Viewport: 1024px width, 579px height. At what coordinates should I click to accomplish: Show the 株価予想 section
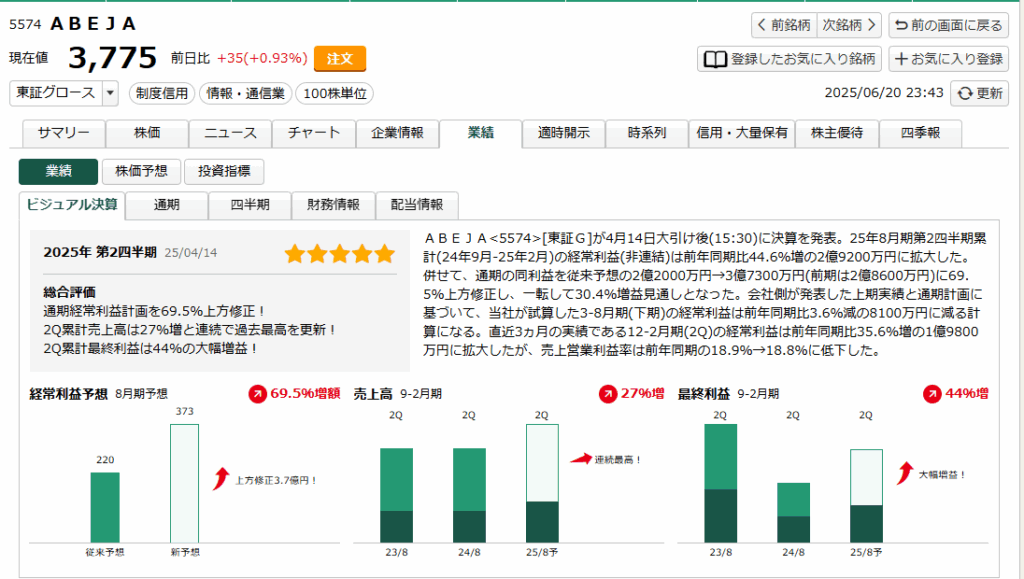click(141, 172)
